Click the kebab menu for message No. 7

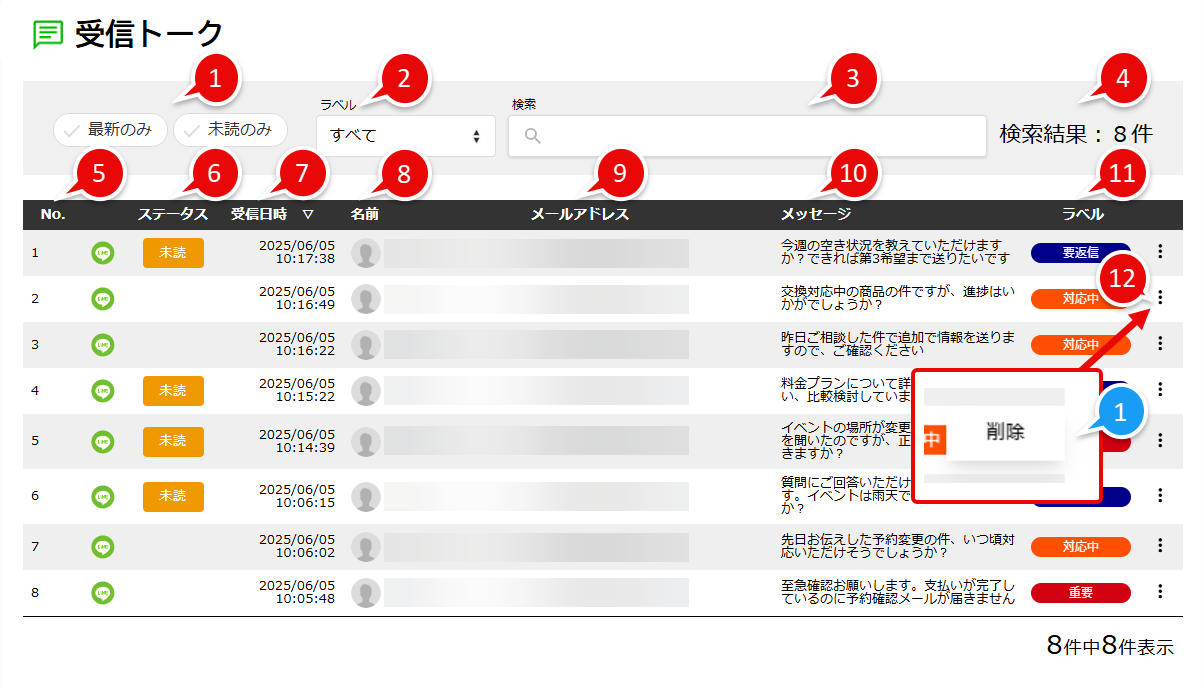coord(1159,547)
